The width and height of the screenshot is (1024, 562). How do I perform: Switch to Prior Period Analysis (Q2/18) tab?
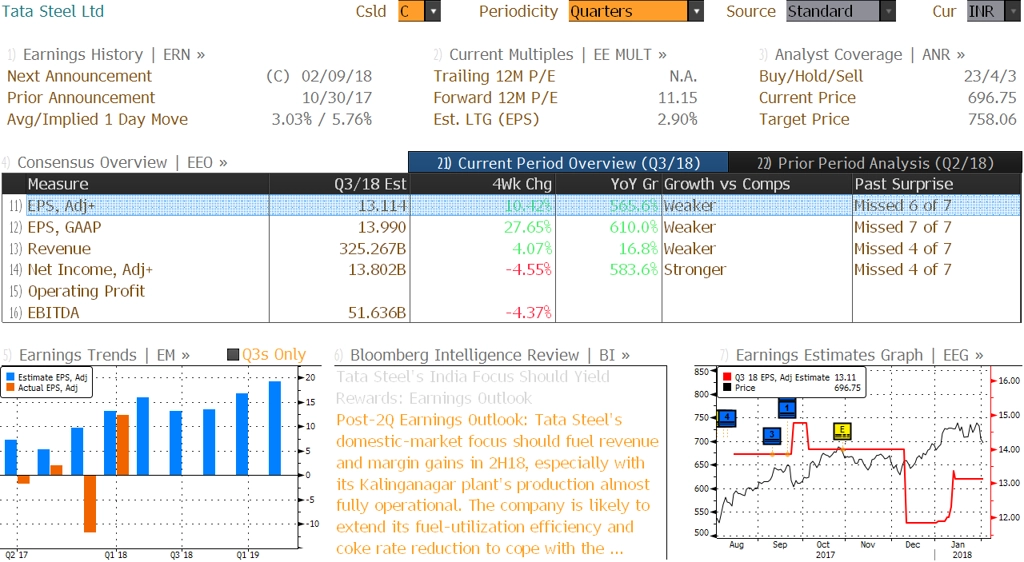(x=875, y=163)
